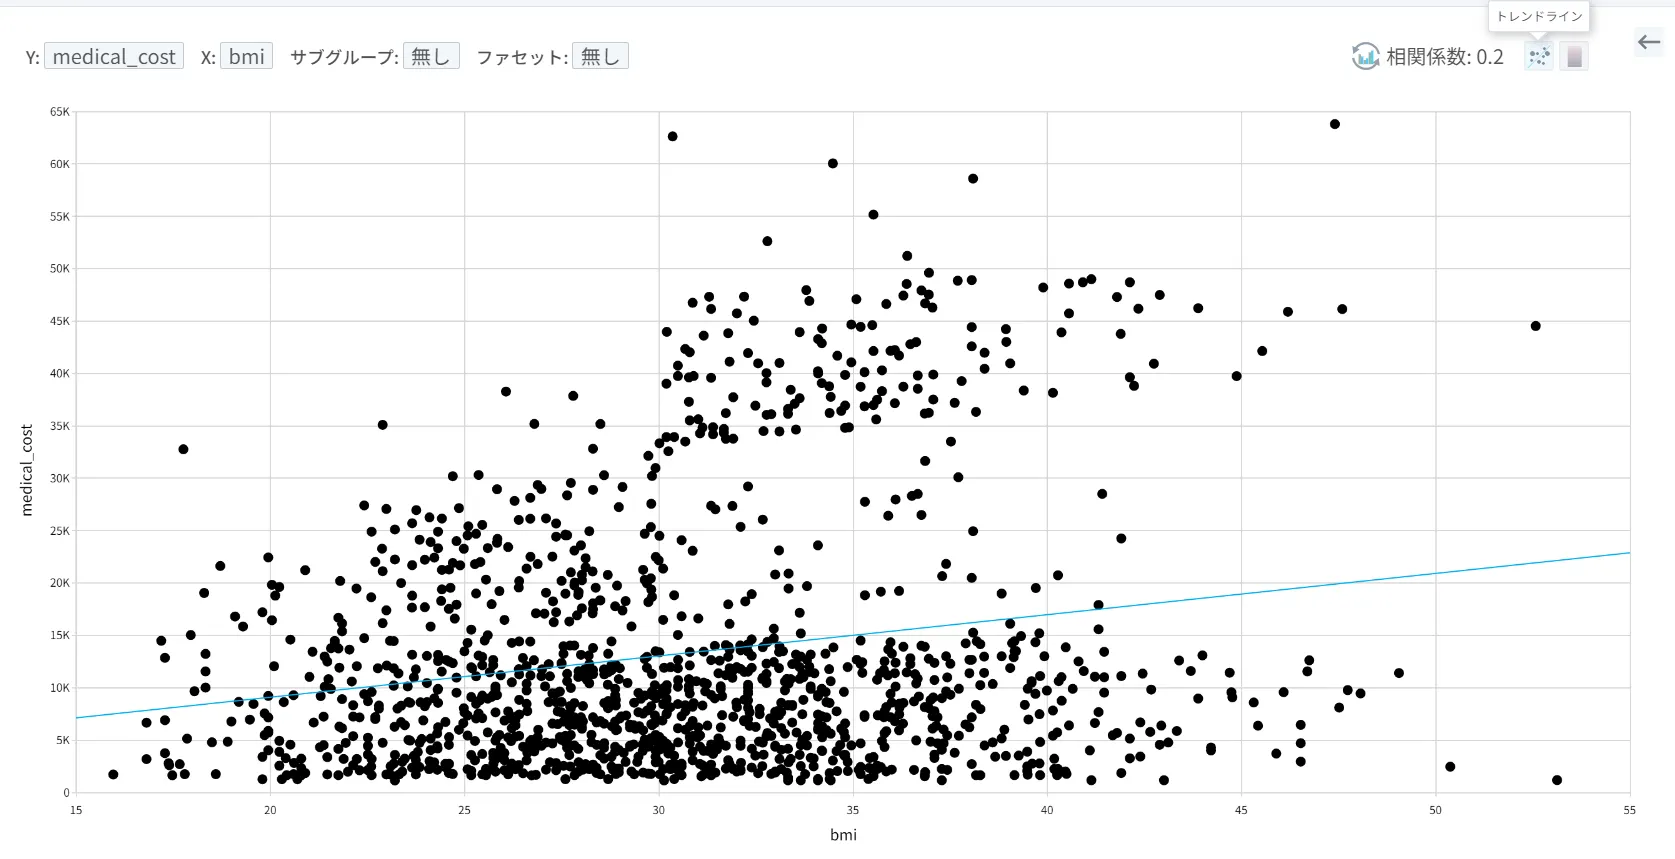
Task: Open the Y variable medical_cost dropdown
Action: [114, 57]
